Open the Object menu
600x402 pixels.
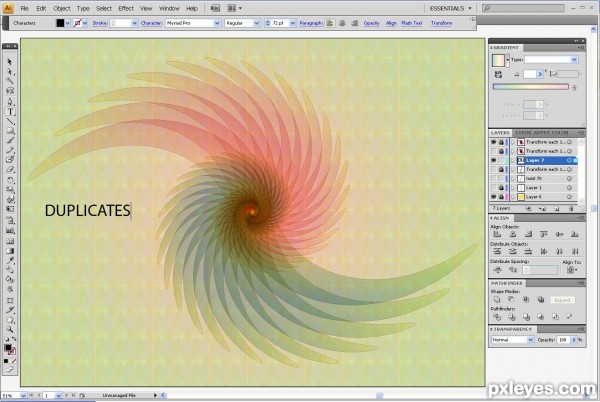pyautogui.click(x=62, y=8)
